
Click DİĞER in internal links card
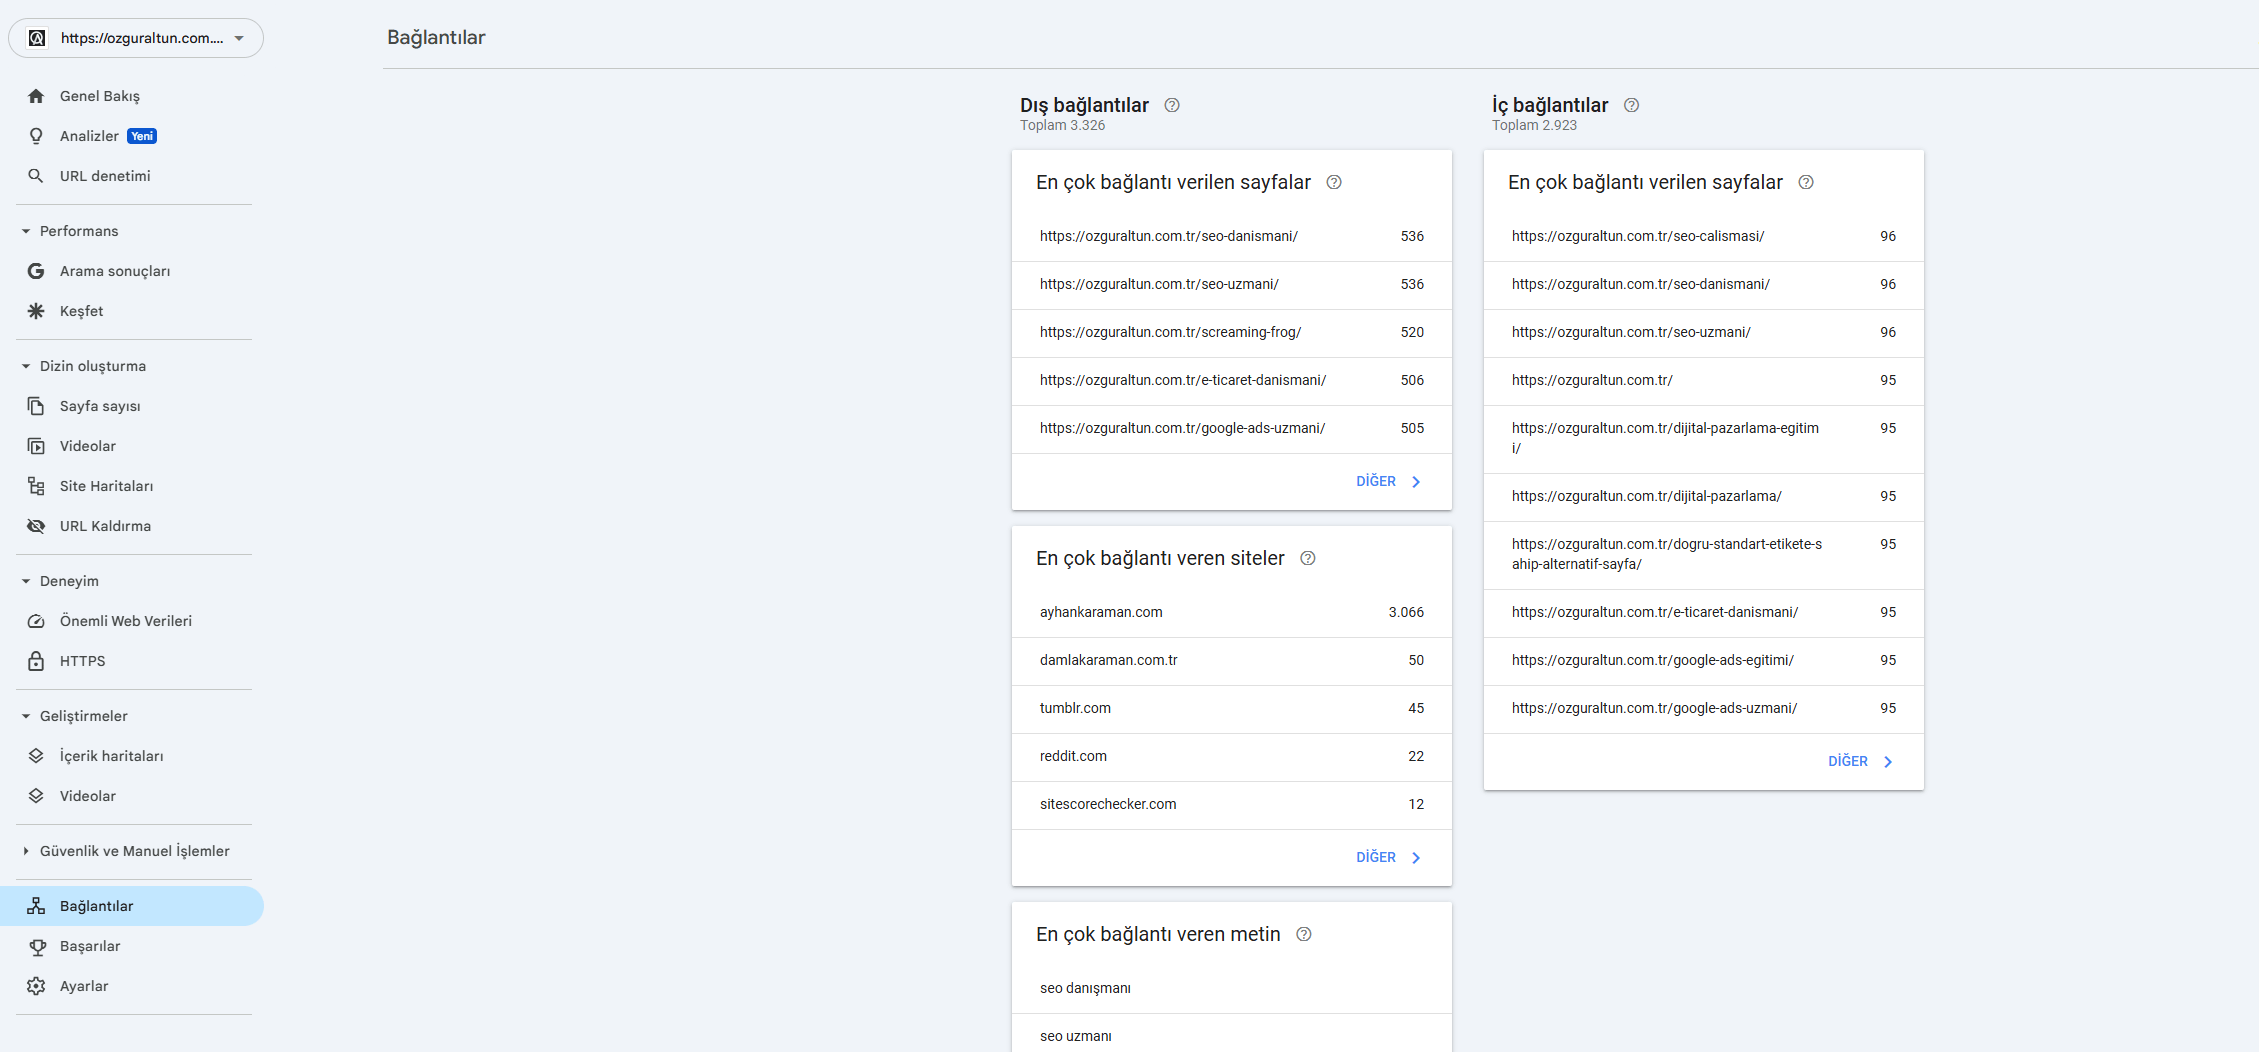point(1860,761)
